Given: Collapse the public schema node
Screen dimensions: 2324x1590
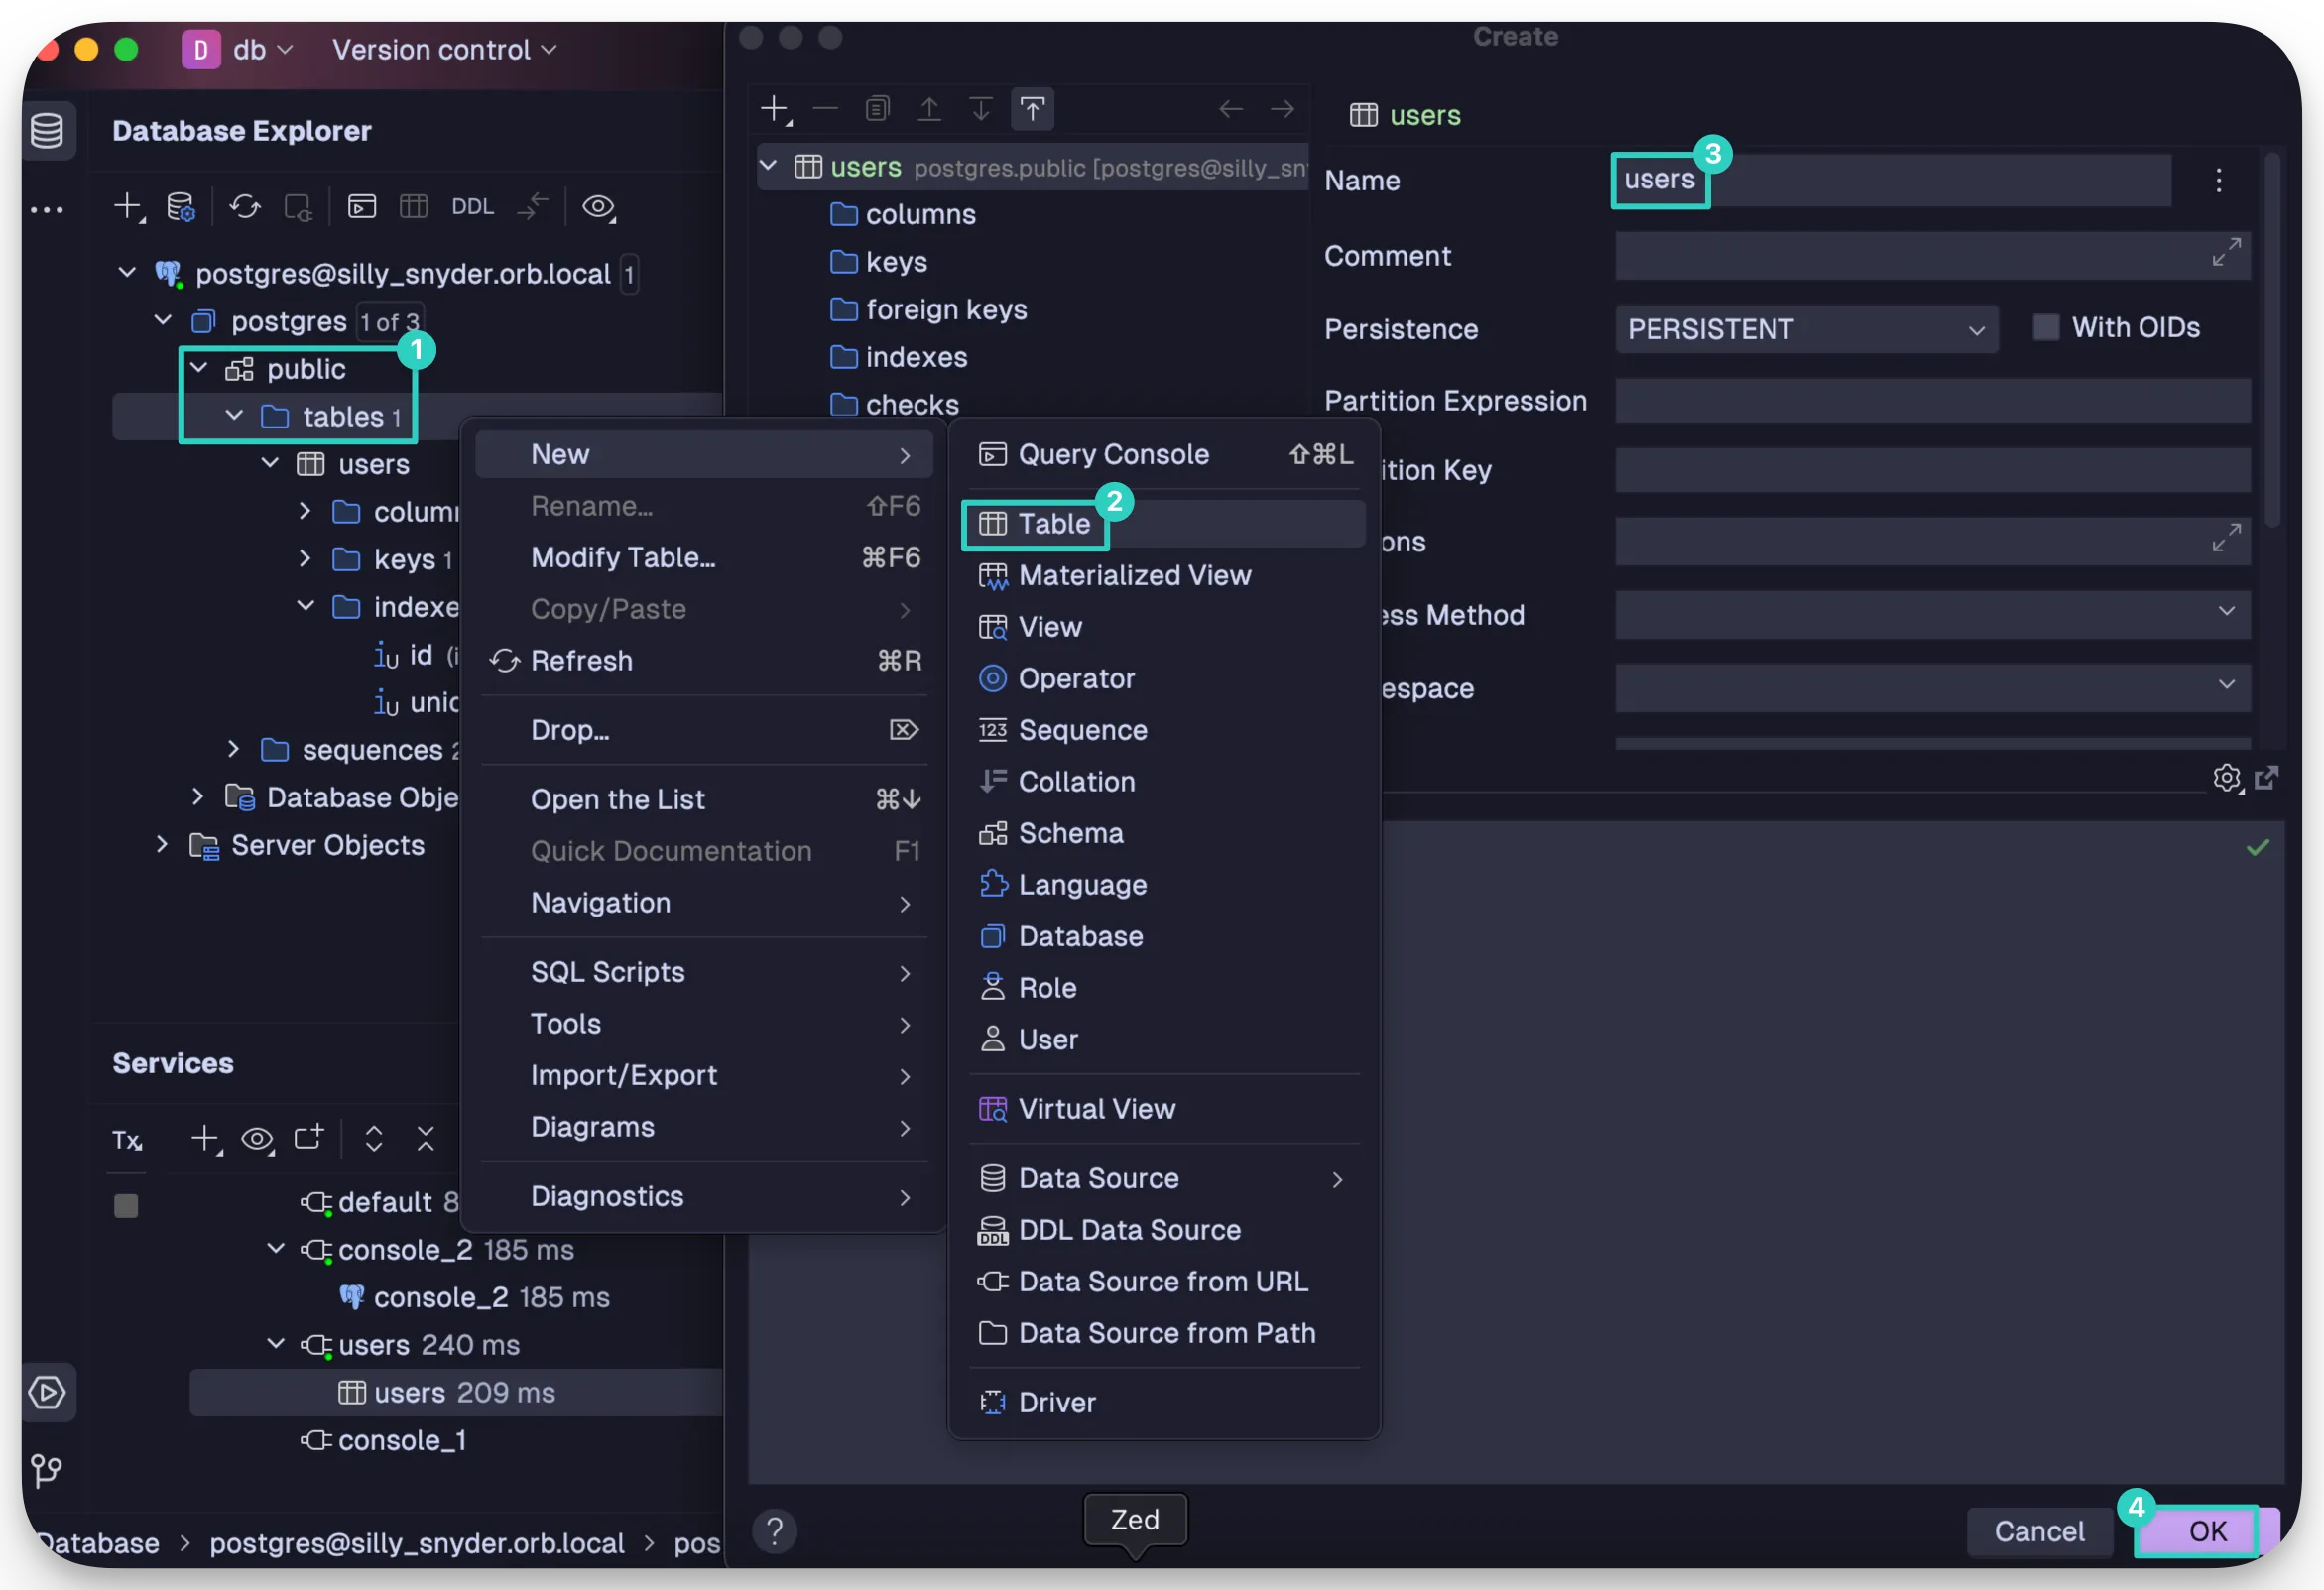Looking at the screenshot, I should 199,369.
